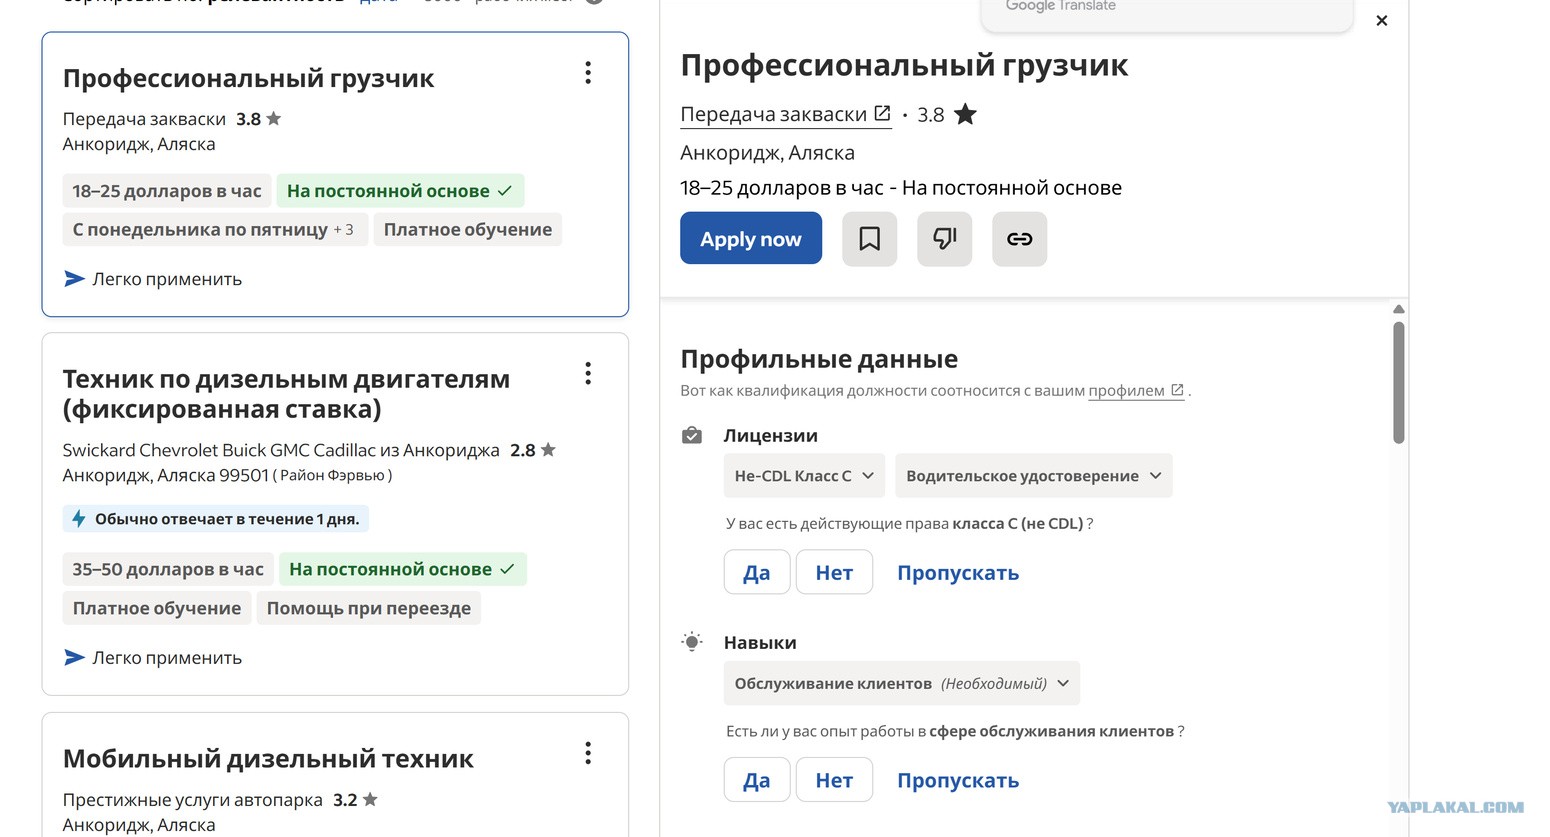The width and height of the screenshot is (1550, 837).
Task: Click the На постоянной основе tag in грузчик card
Action: (x=400, y=191)
